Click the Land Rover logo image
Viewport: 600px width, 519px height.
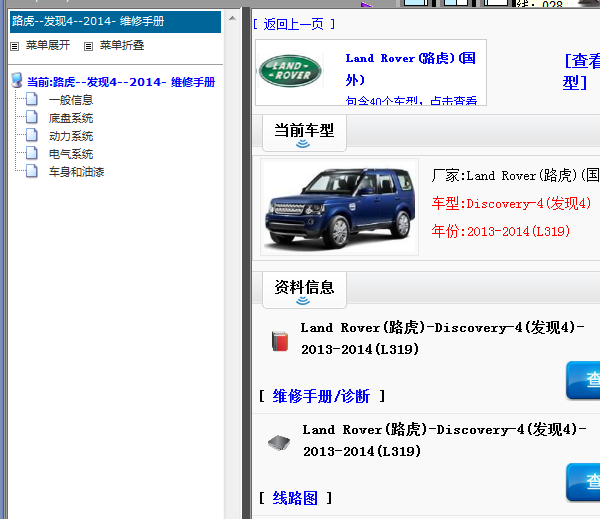[290, 71]
